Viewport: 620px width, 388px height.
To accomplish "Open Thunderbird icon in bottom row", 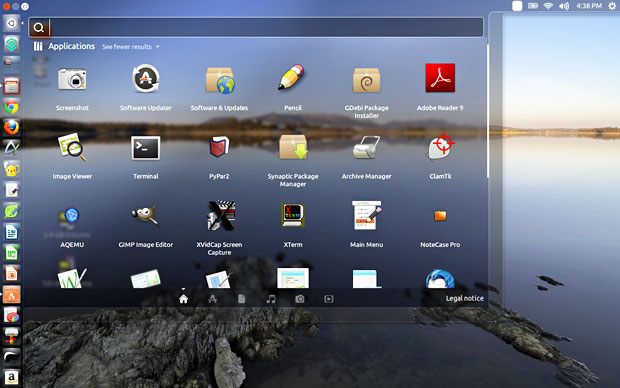I will click(x=440, y=278).
